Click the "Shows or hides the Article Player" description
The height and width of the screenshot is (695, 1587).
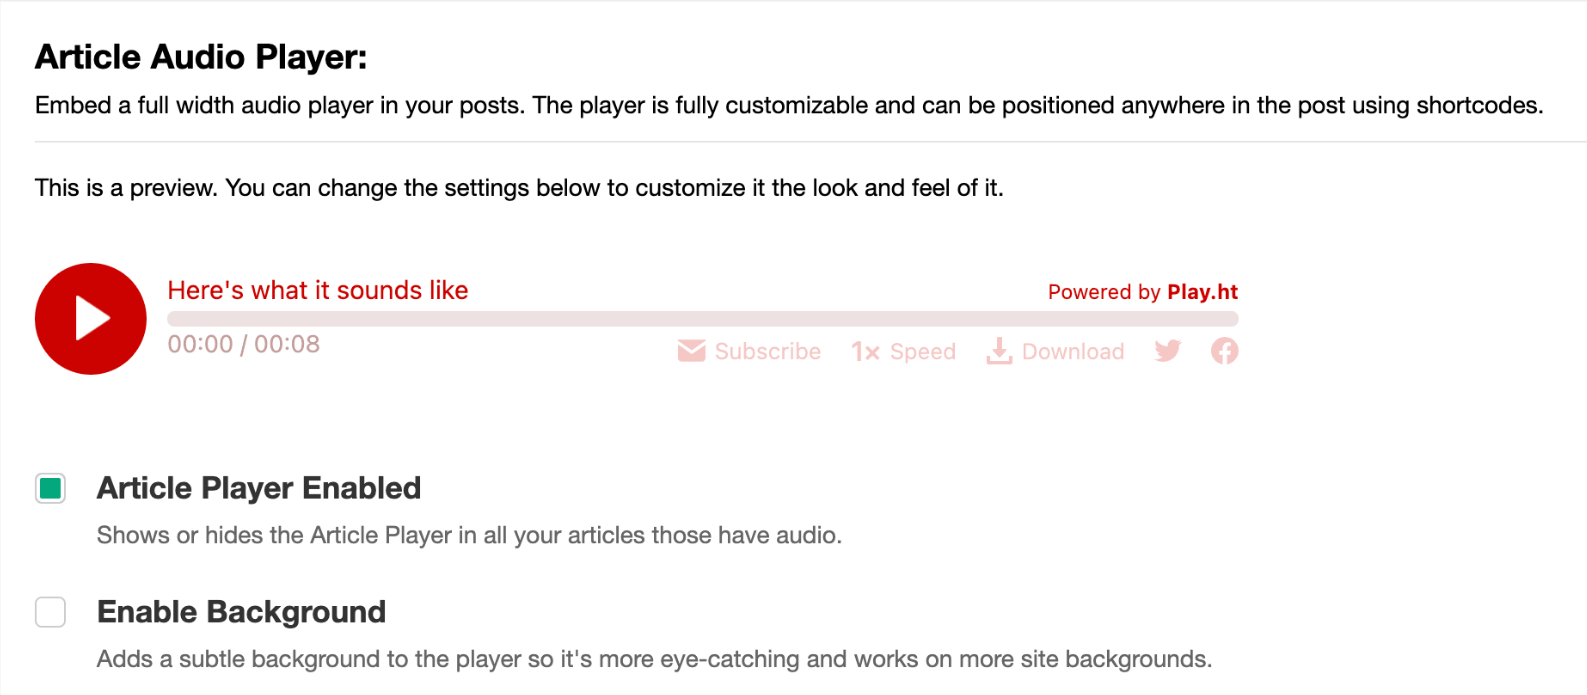coord(469,535)
